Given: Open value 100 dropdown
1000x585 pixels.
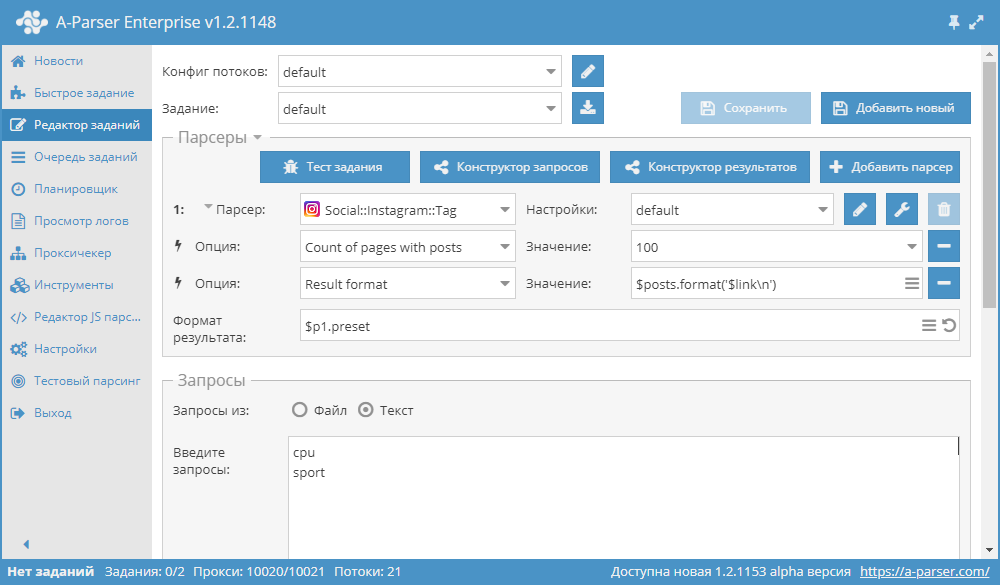Looking at the screenshot, I should (x=911, y=246).
